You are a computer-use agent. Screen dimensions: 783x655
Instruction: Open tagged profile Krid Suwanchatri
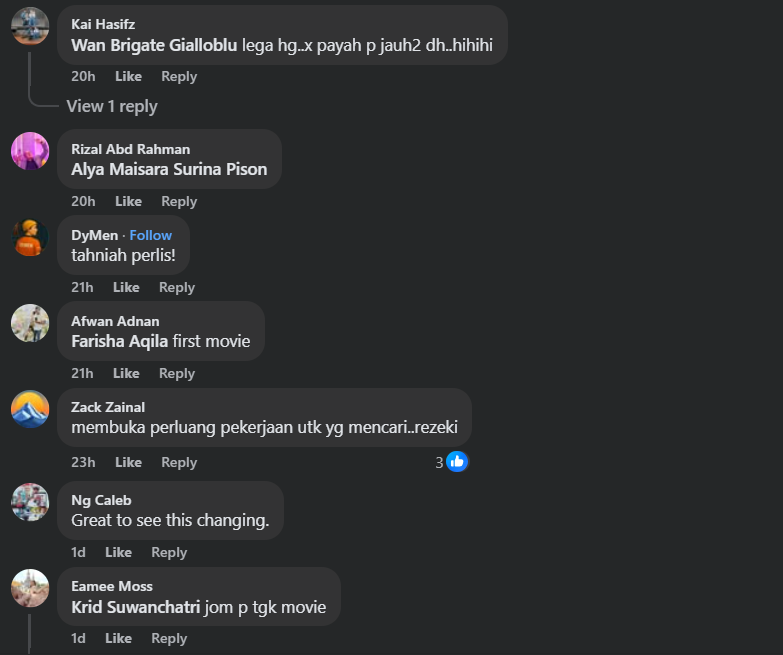136,607
